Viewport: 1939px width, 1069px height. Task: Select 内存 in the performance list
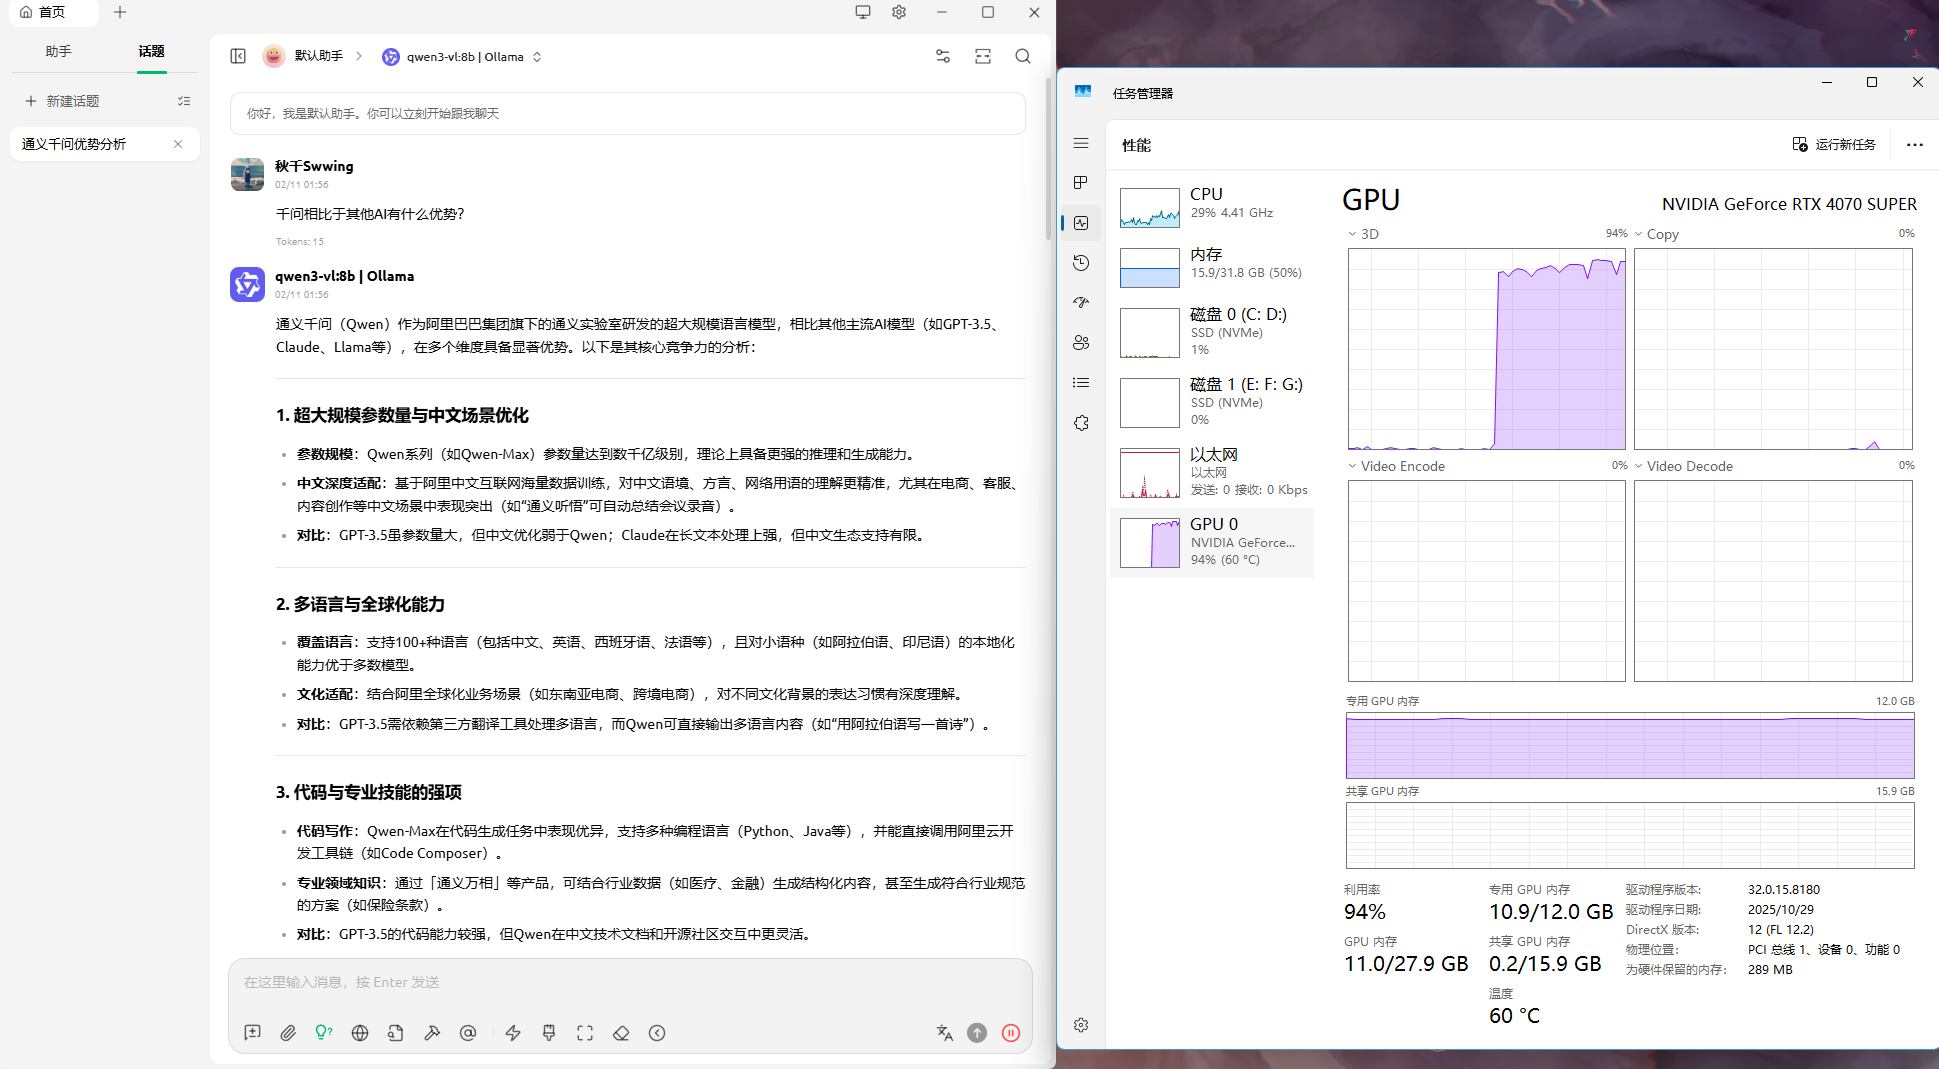[1212, 268]
